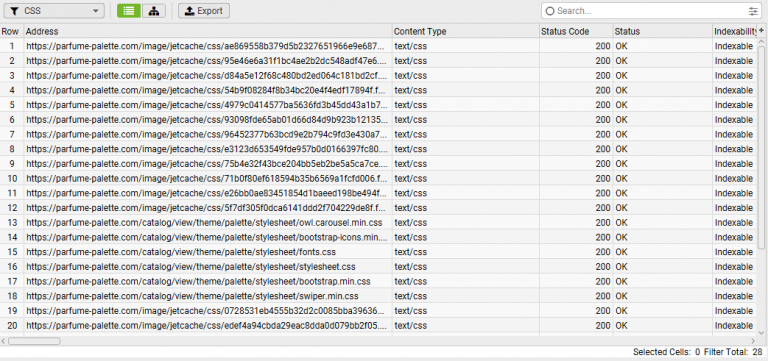Click row number 13 cell

pos(12,222)
